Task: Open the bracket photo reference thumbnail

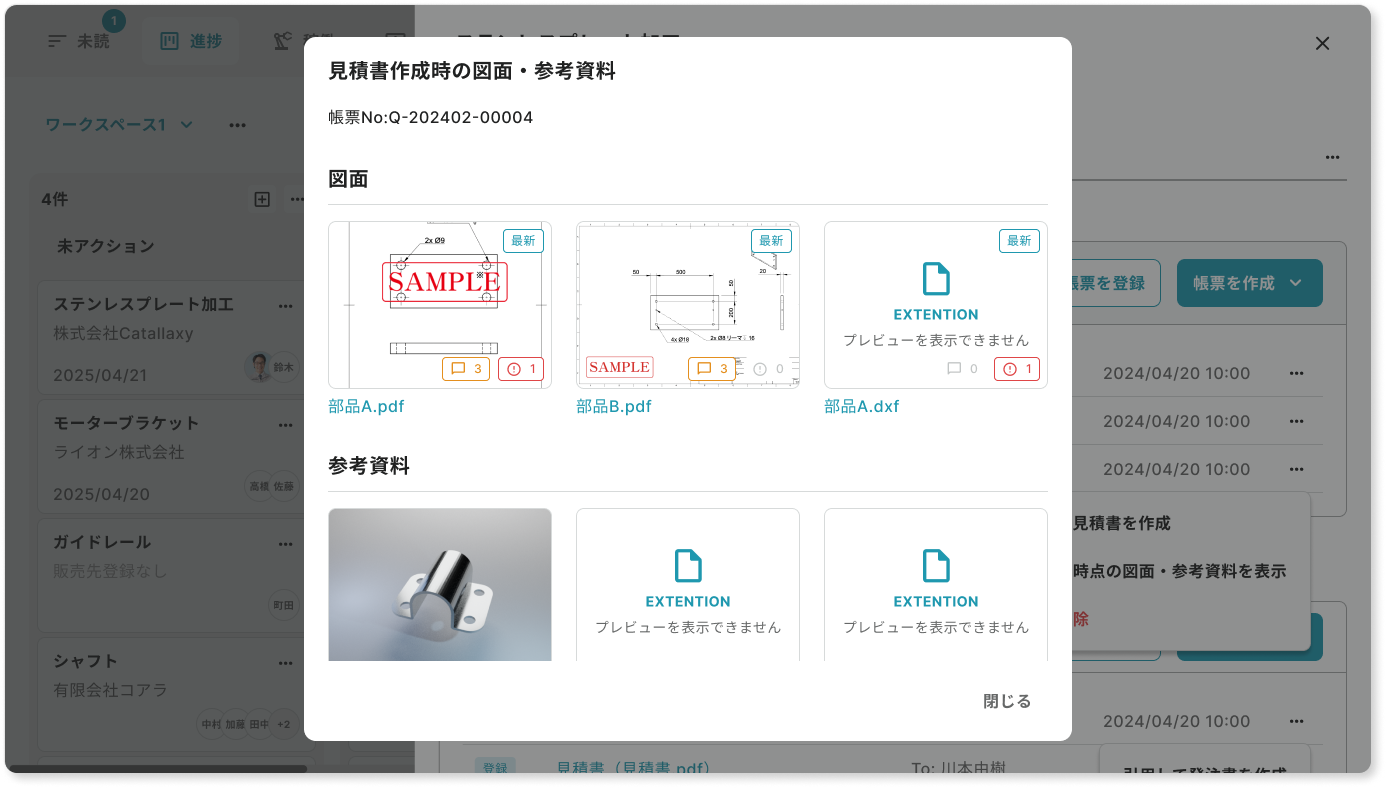Action: (x=440, y=585)
